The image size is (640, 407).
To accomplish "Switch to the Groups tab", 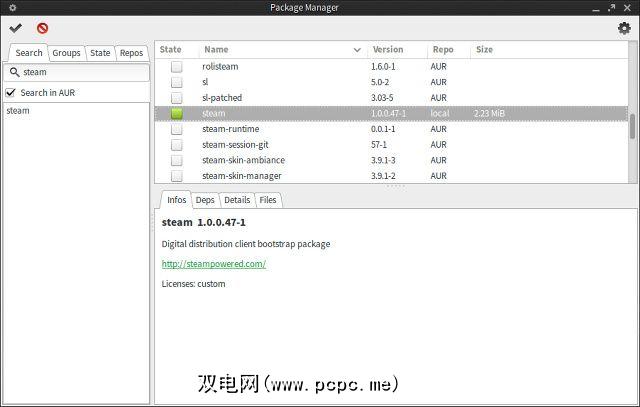I will tap(67, 53).
